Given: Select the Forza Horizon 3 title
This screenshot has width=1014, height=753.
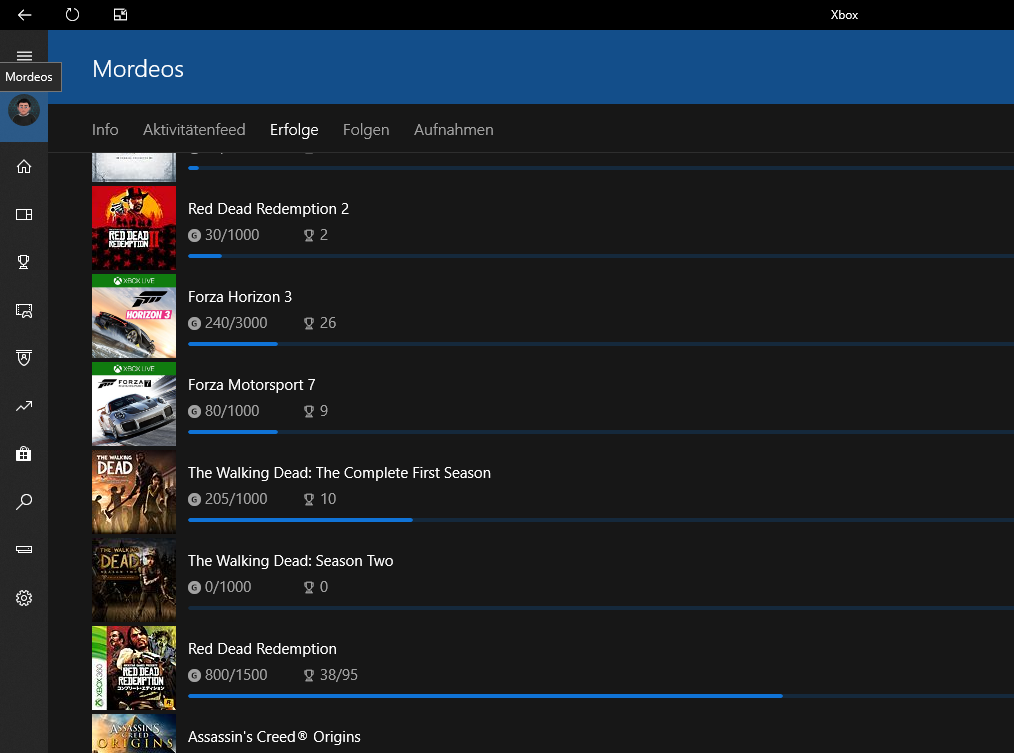Looking at the screenshot, I should click(x=240, y=297).
